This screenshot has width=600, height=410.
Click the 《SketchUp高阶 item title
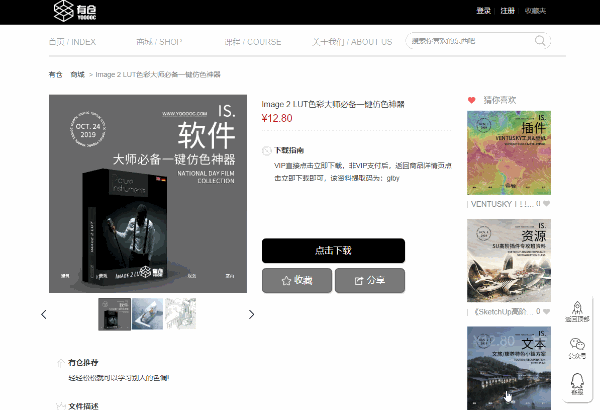(x=503, y=312)
